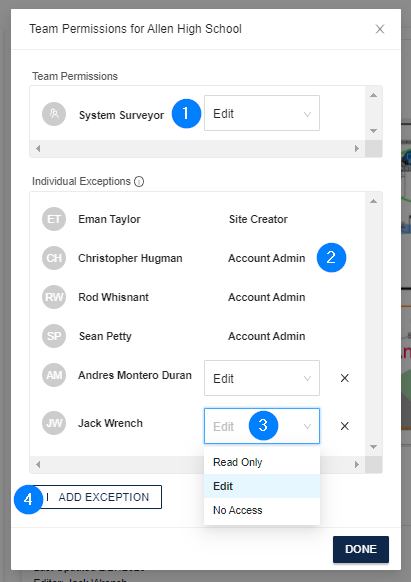This screenshot has width=411, height=582.
Task: Click Christopher Hugman's Account Admin label
Action: 267,258
